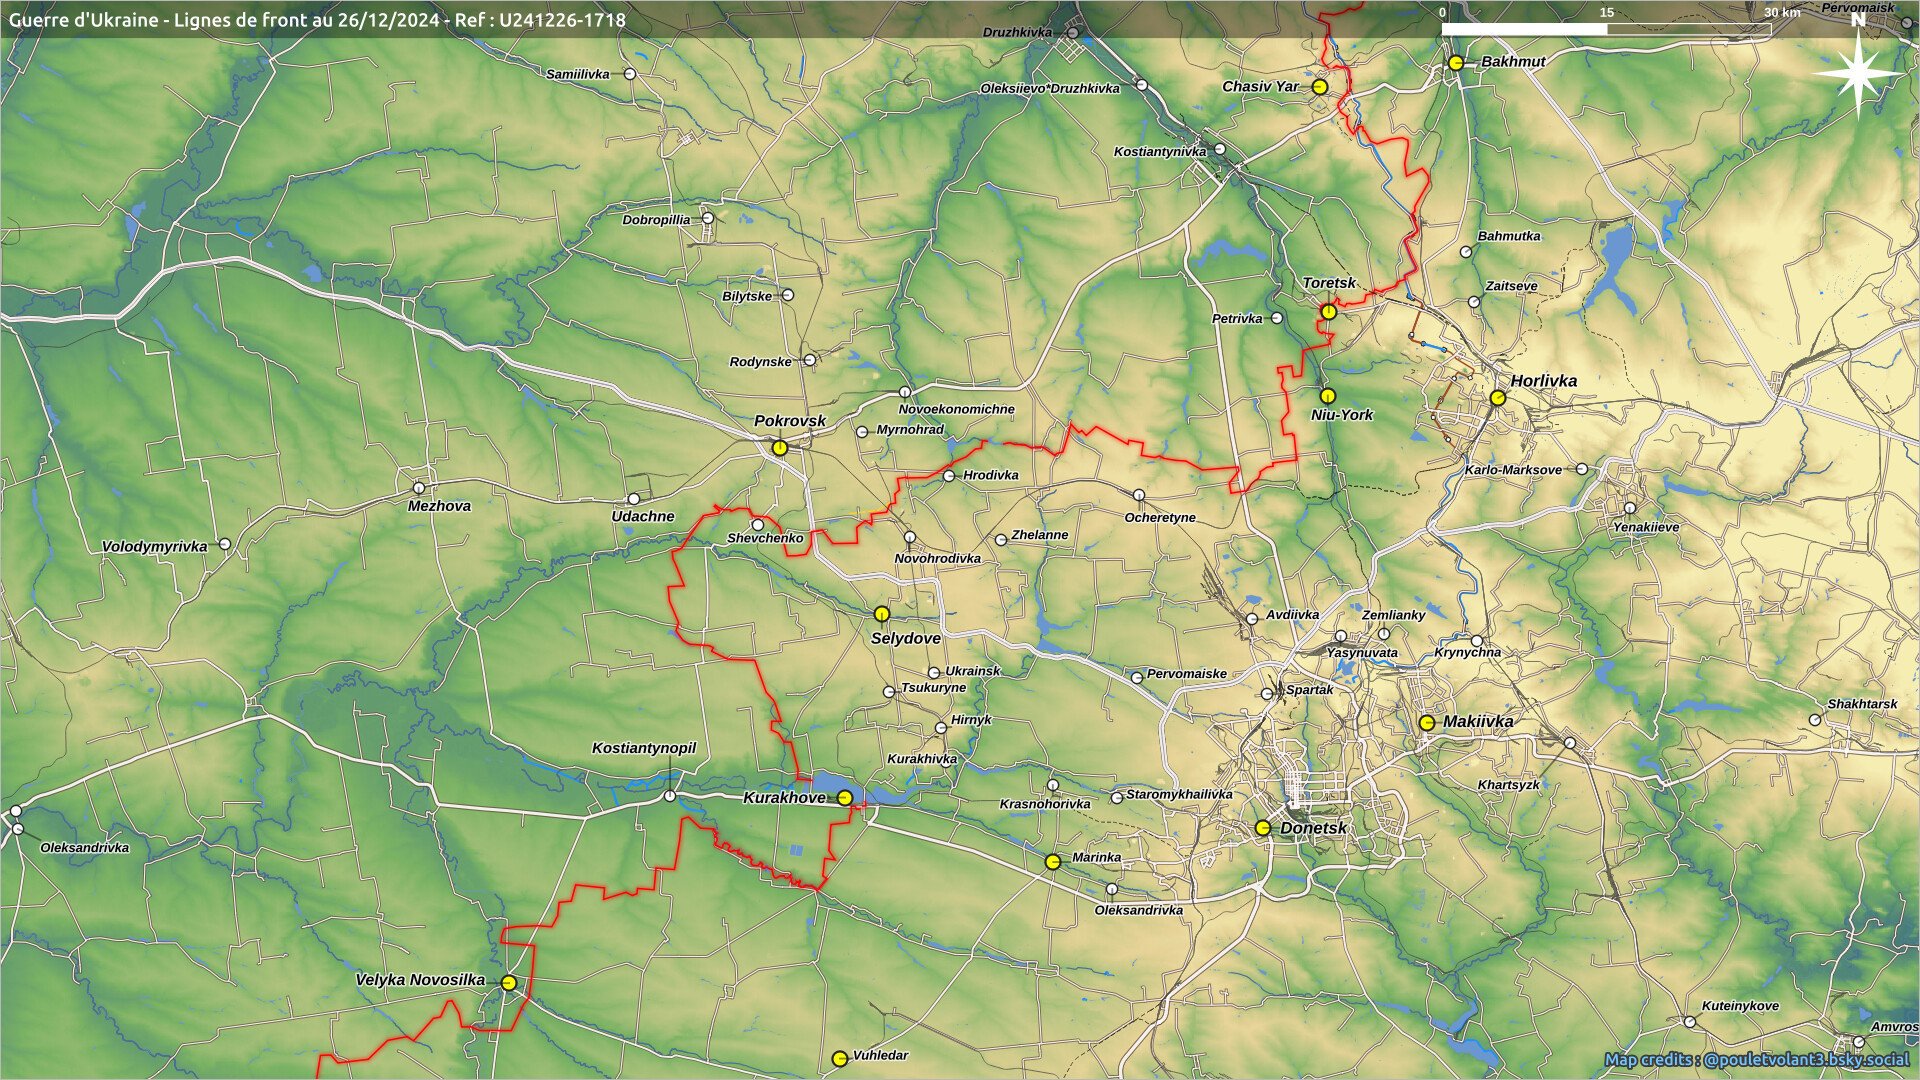Click the white Petrivka marker
The height and width of the screenshot is (1080, 1920).
click(1277, 318)
